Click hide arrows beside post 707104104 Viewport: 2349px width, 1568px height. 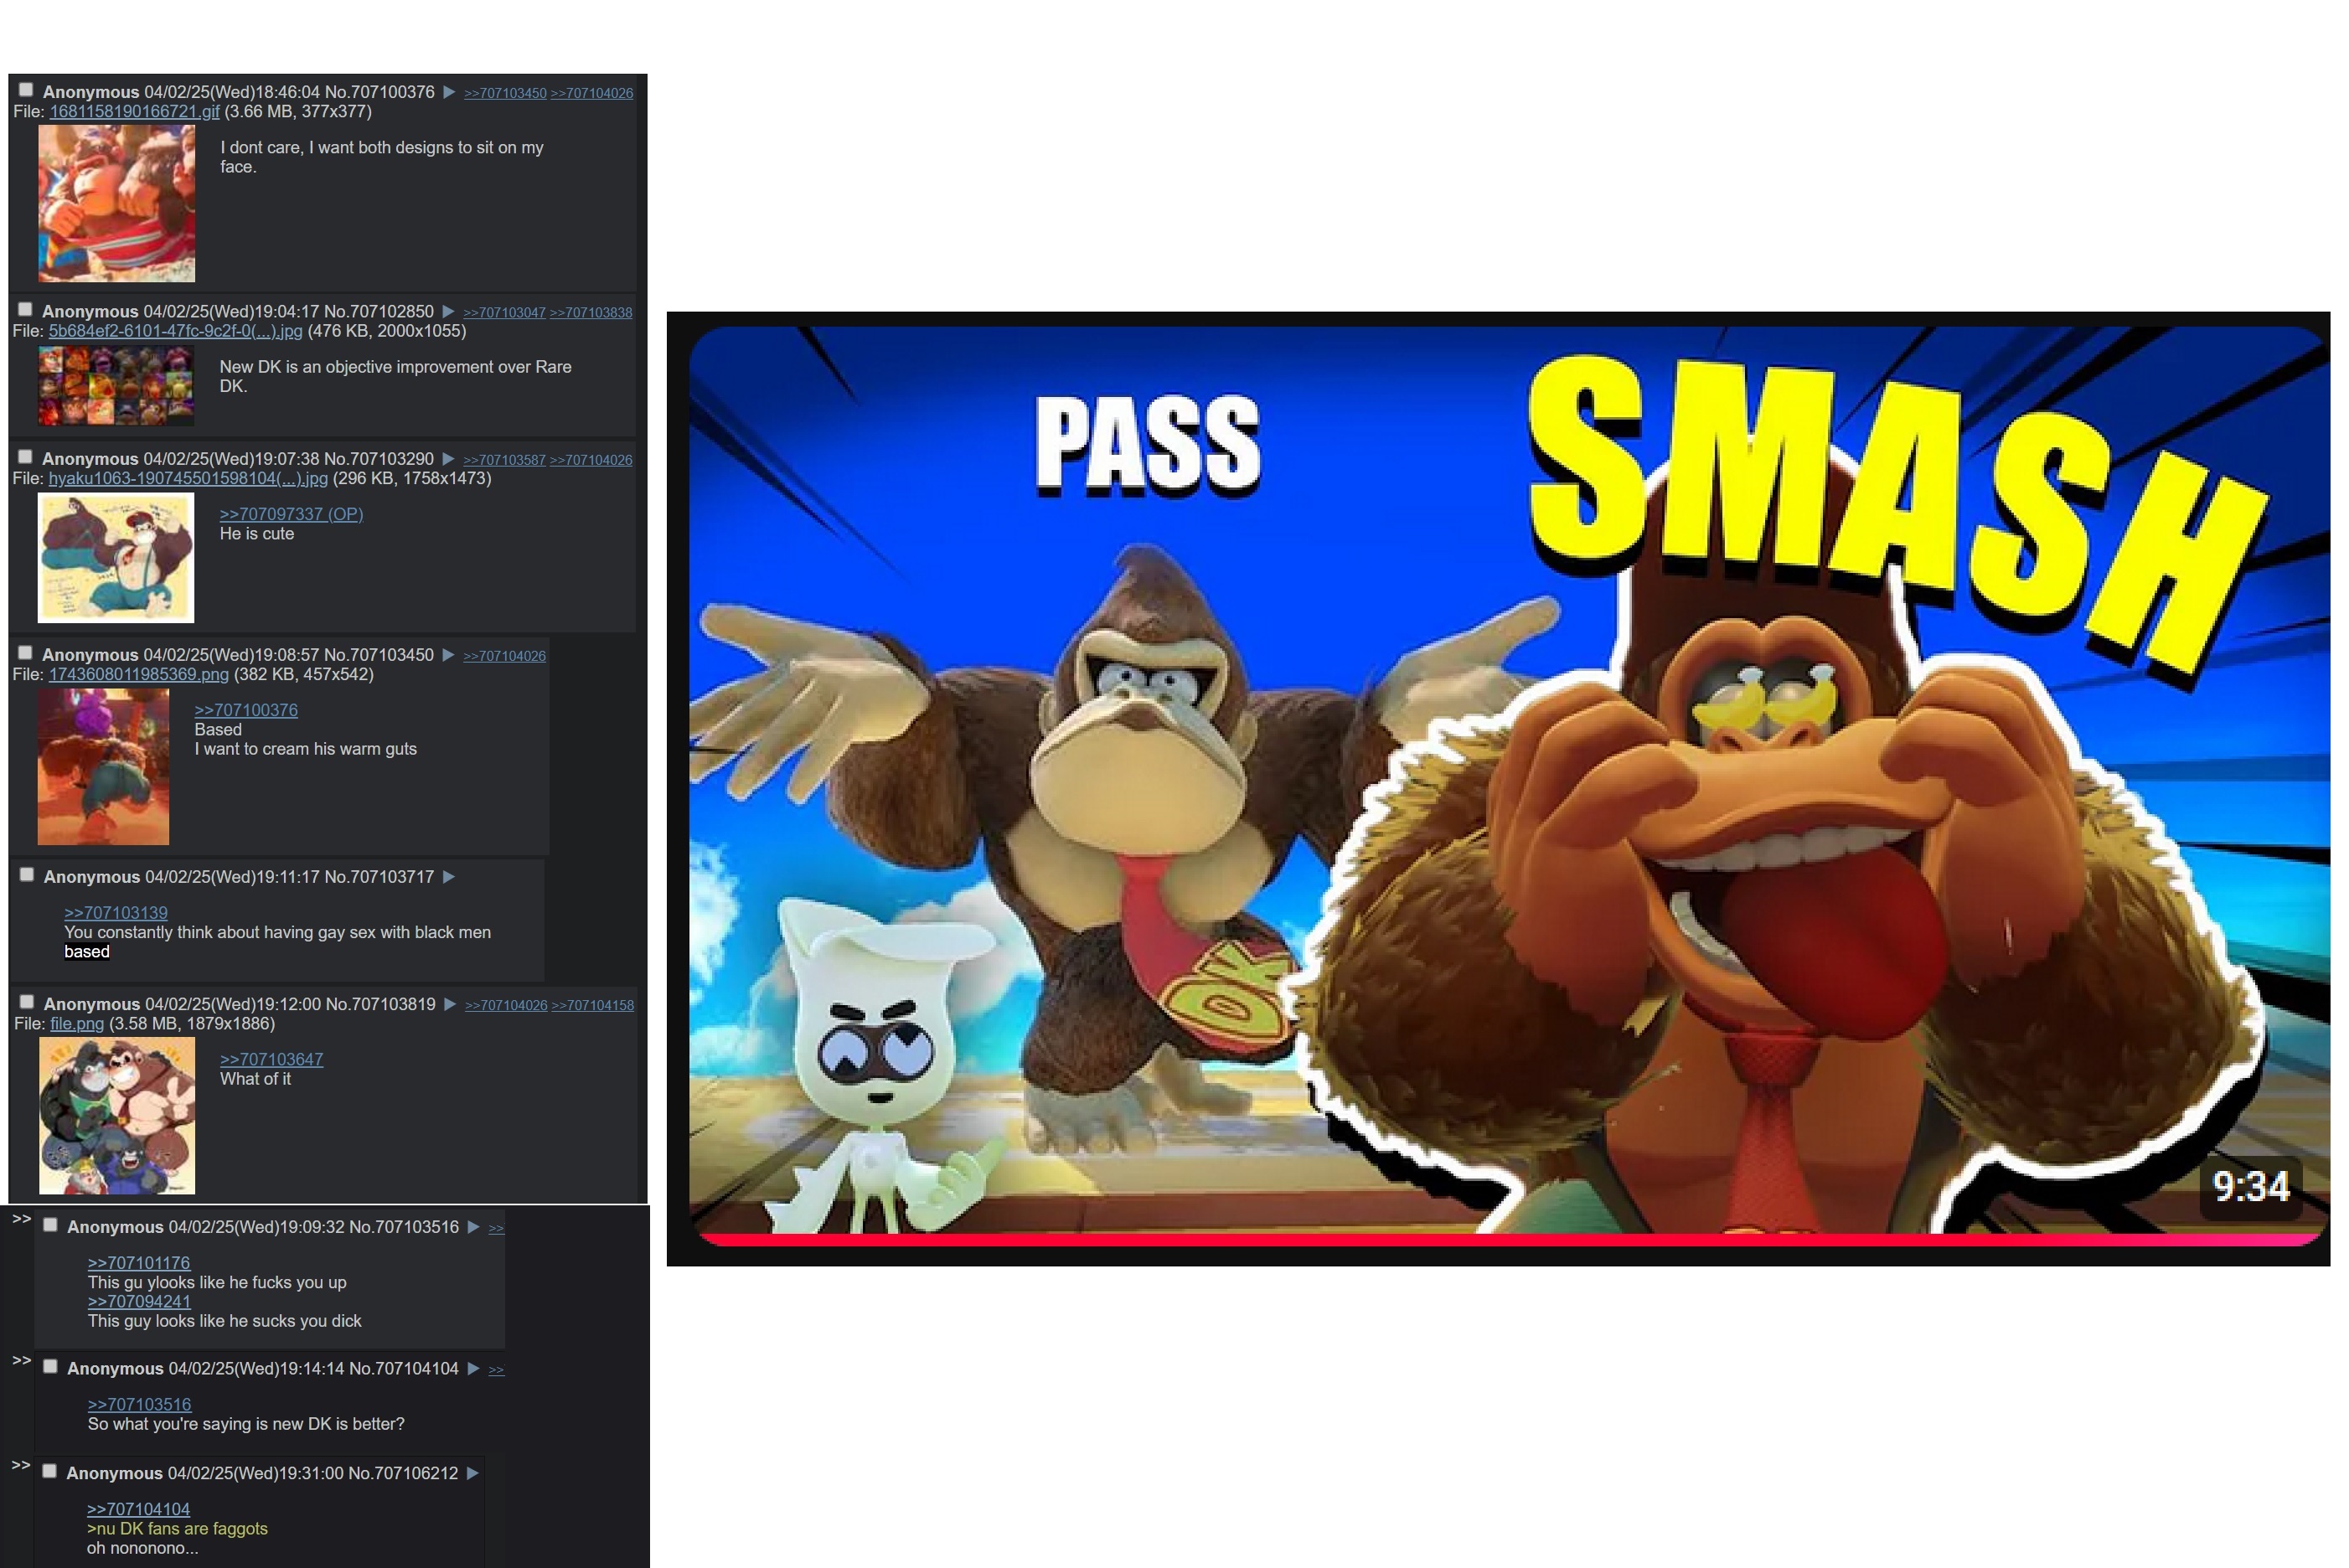coord(21,1361)
